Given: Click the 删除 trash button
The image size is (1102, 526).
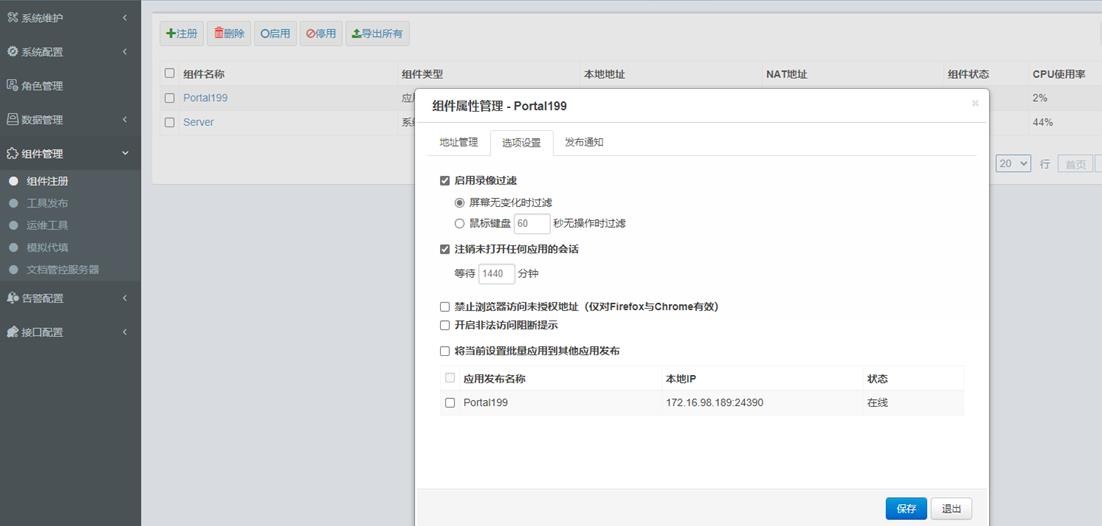Looking at the screenshot, I should point(229,33).
